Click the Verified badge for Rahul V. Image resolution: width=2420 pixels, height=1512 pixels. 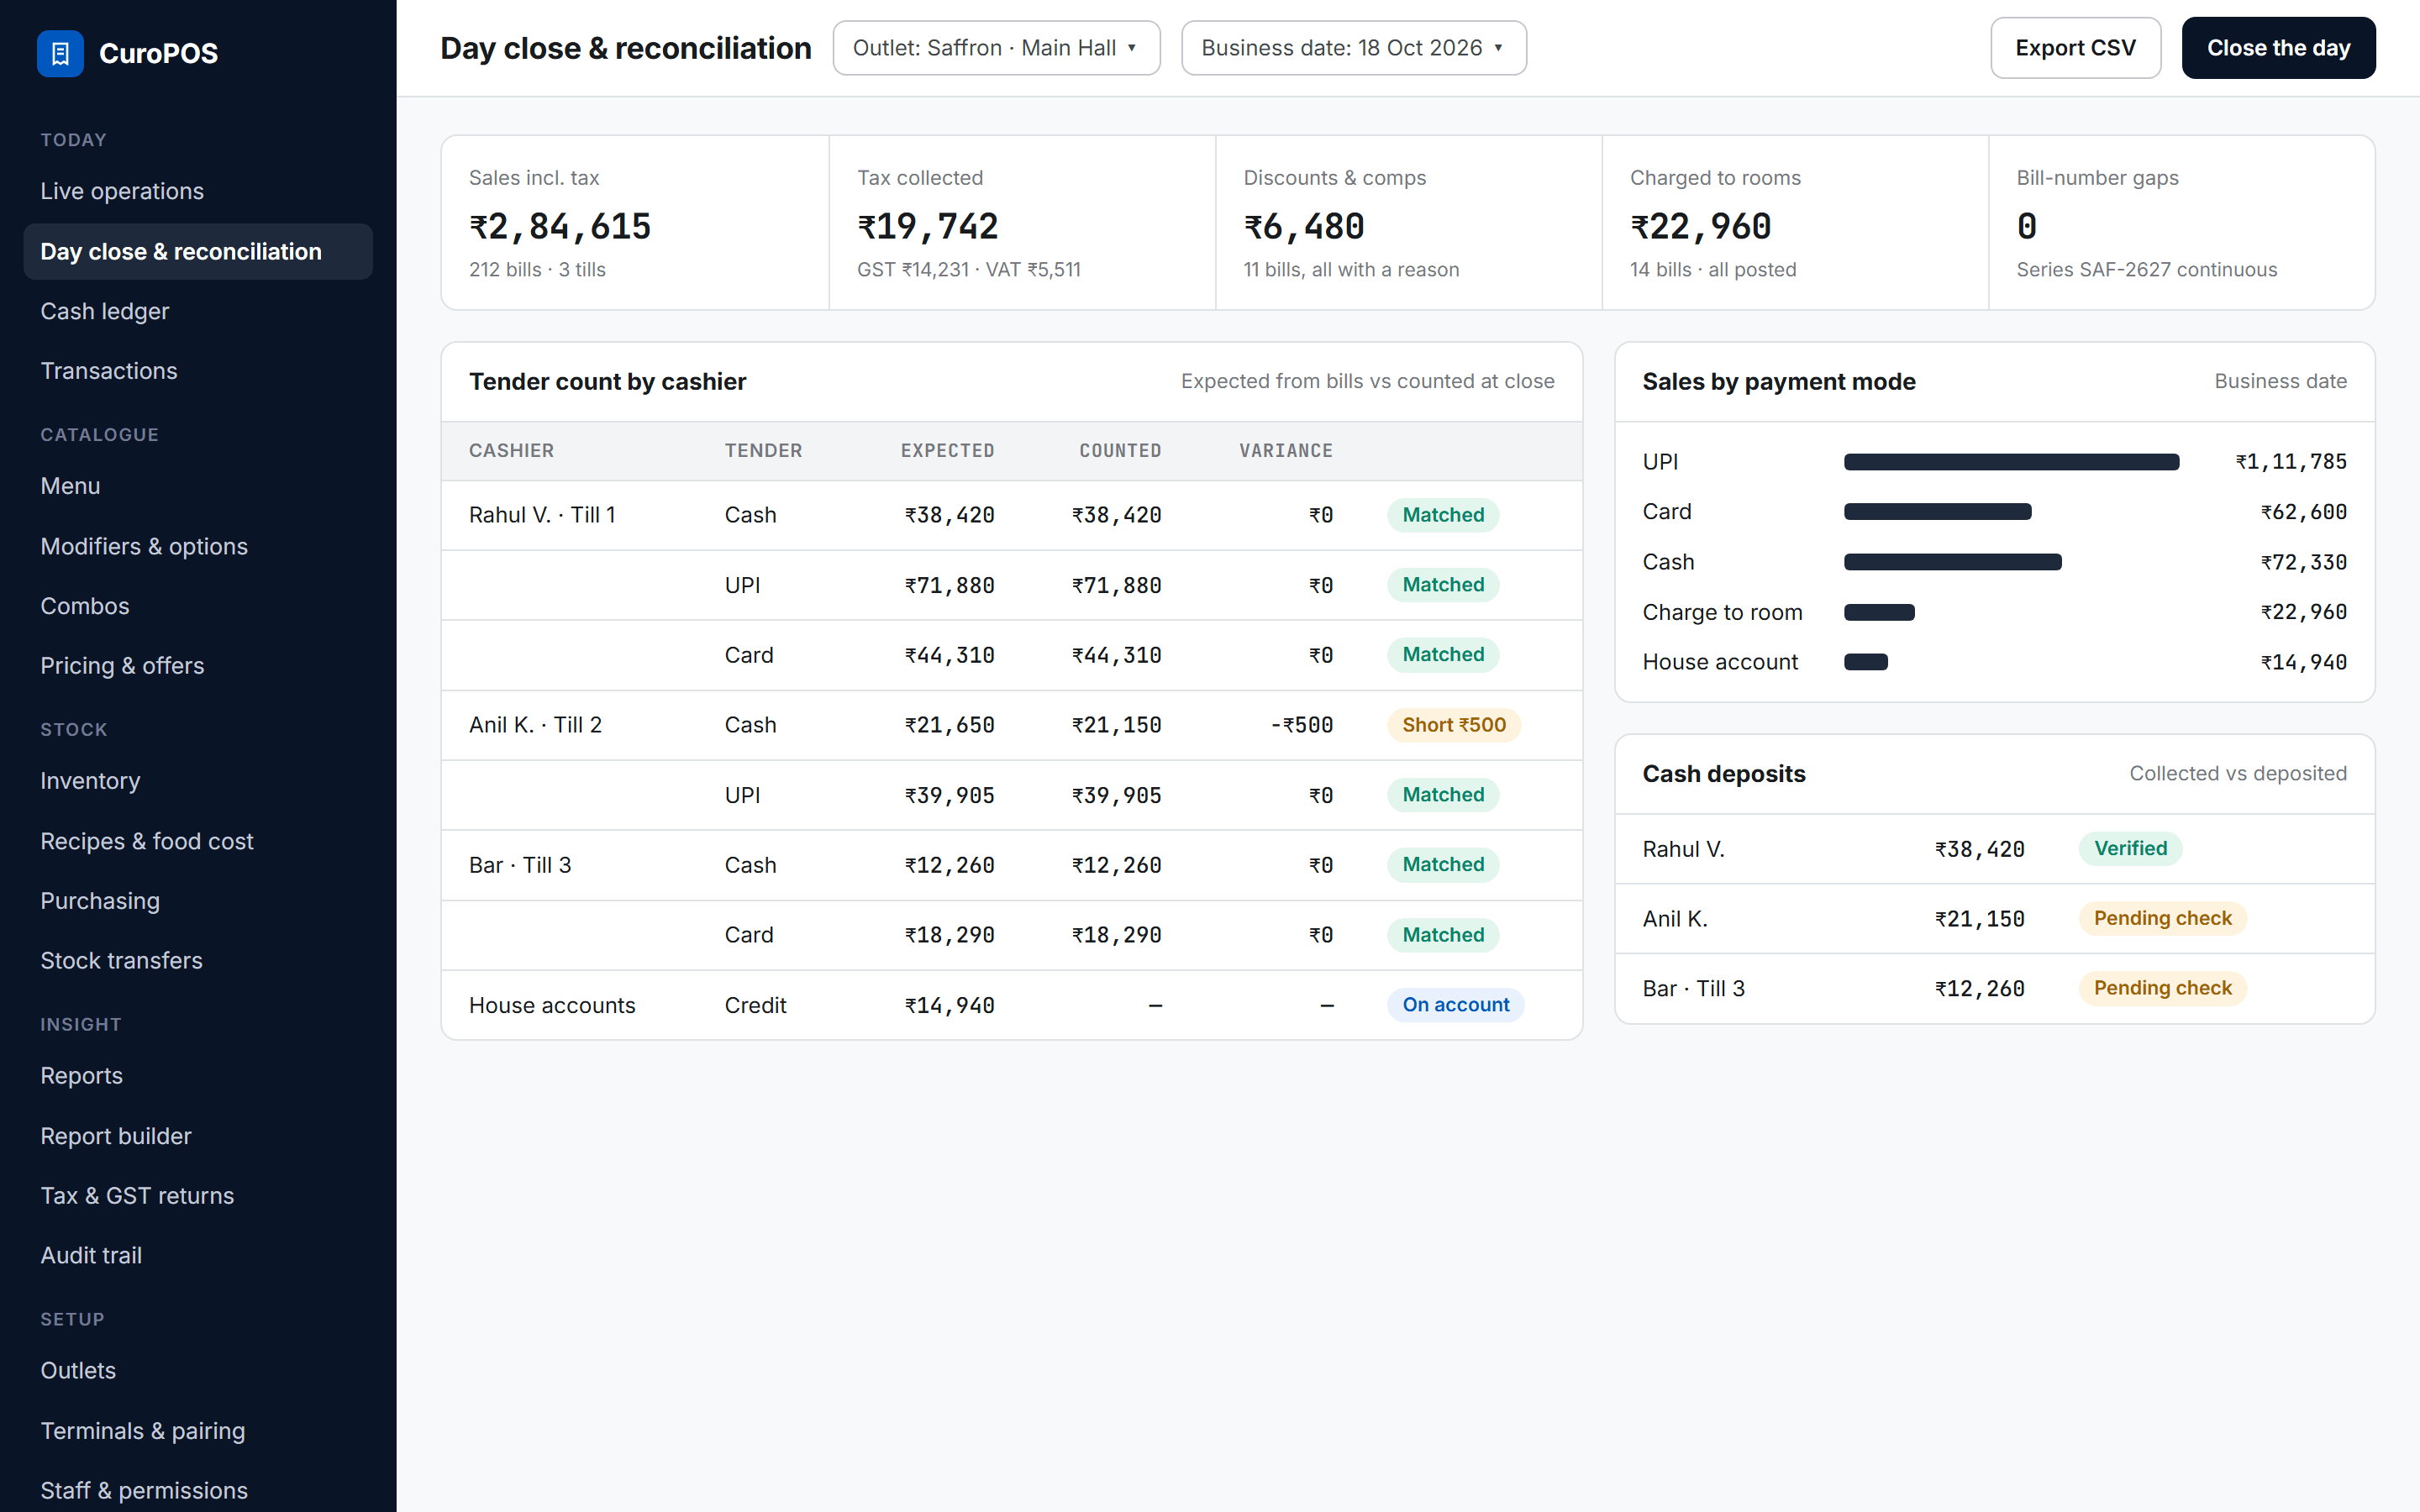click(x=2130, y=849)
